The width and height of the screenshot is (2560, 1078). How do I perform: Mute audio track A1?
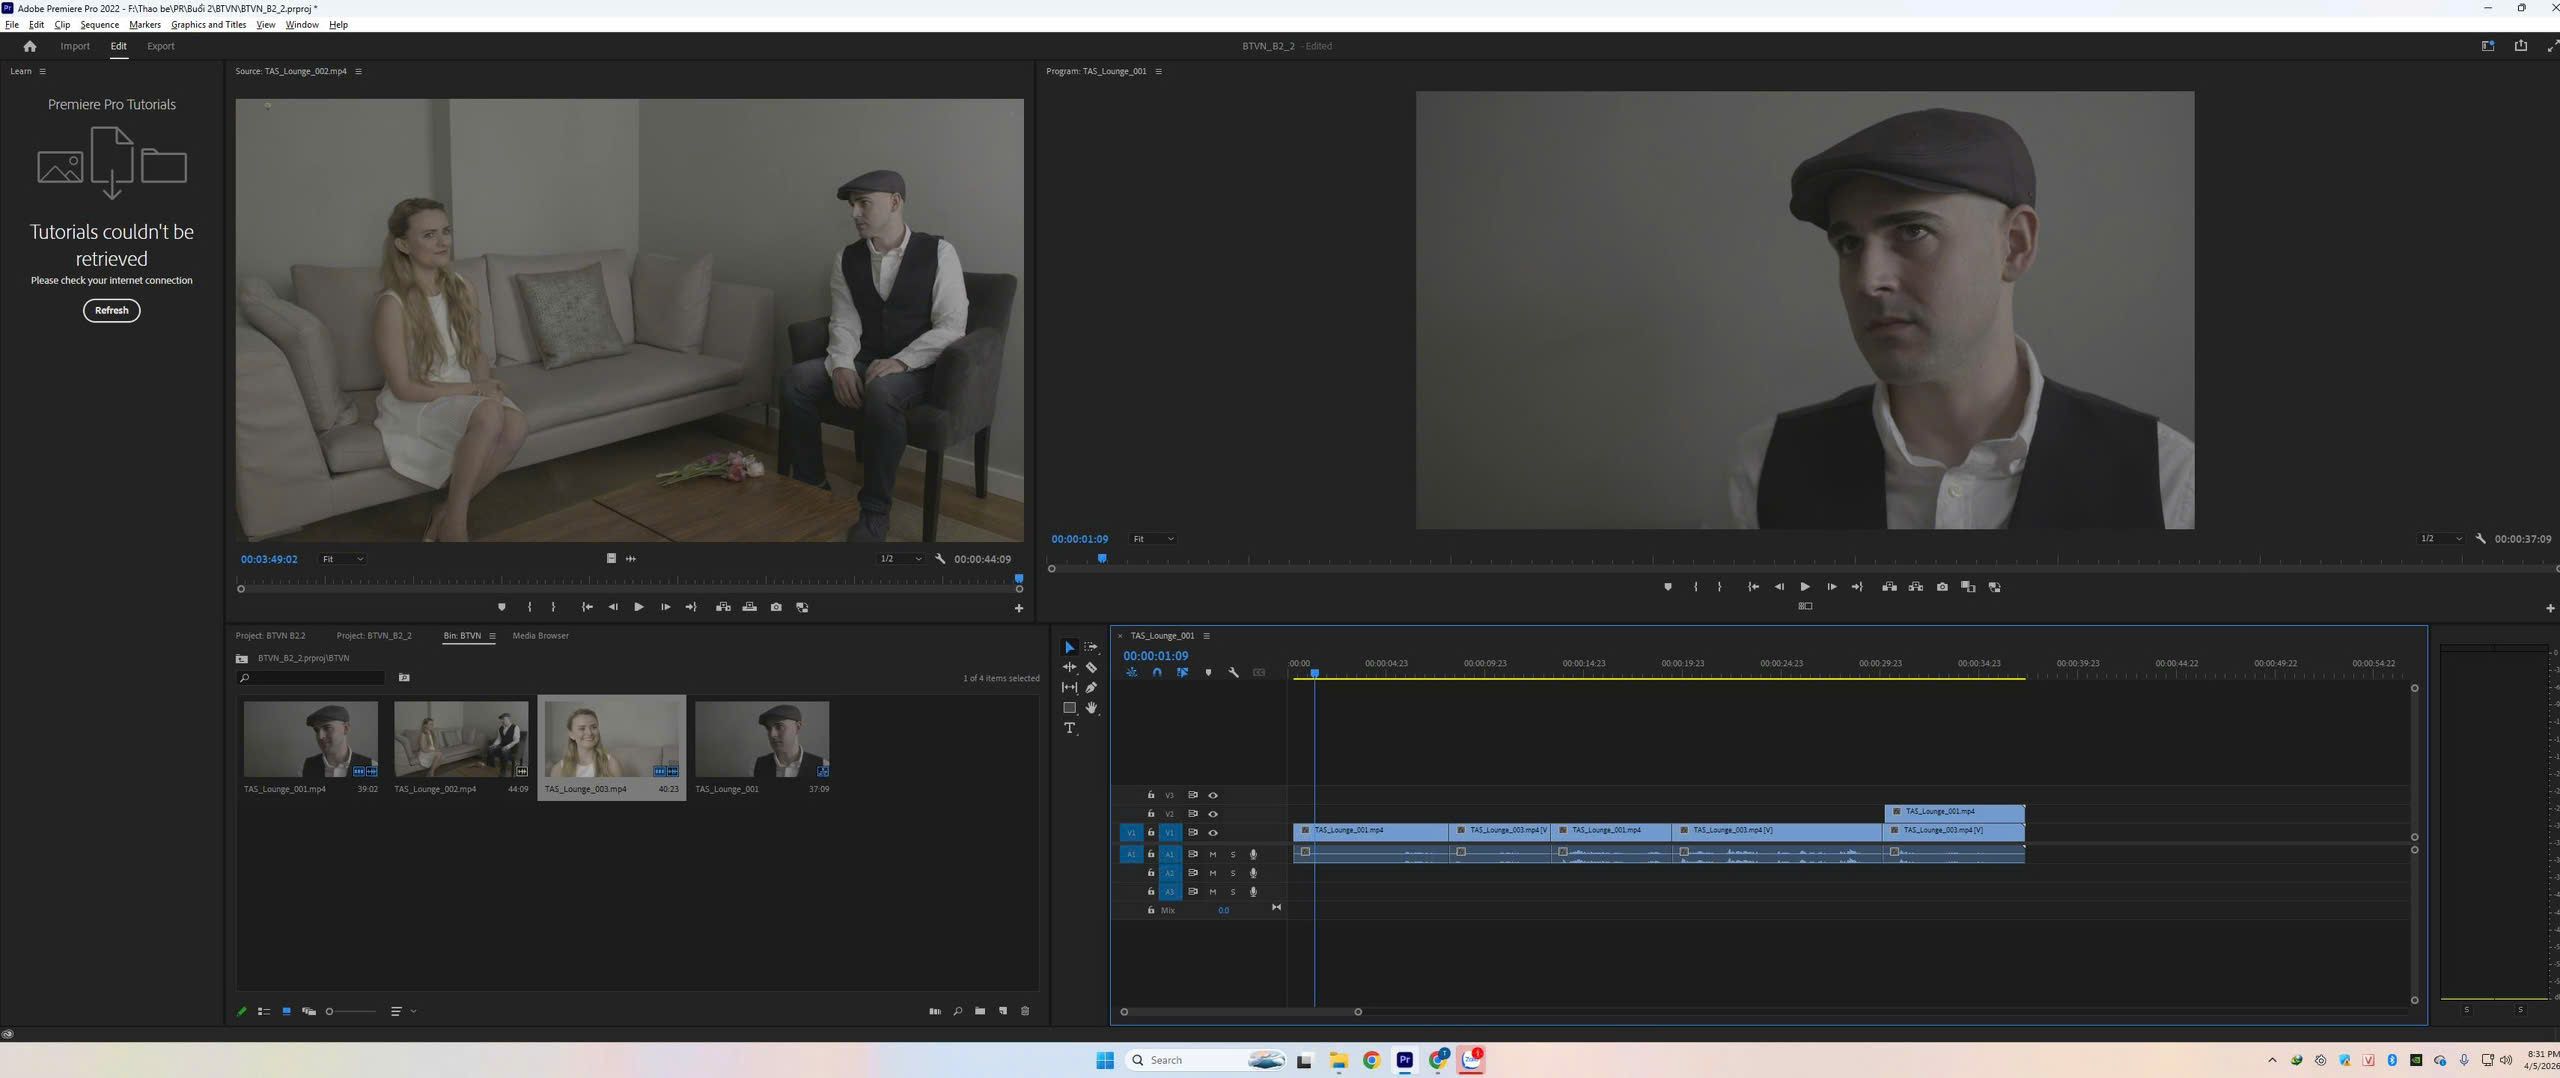tap(1212, 854)
